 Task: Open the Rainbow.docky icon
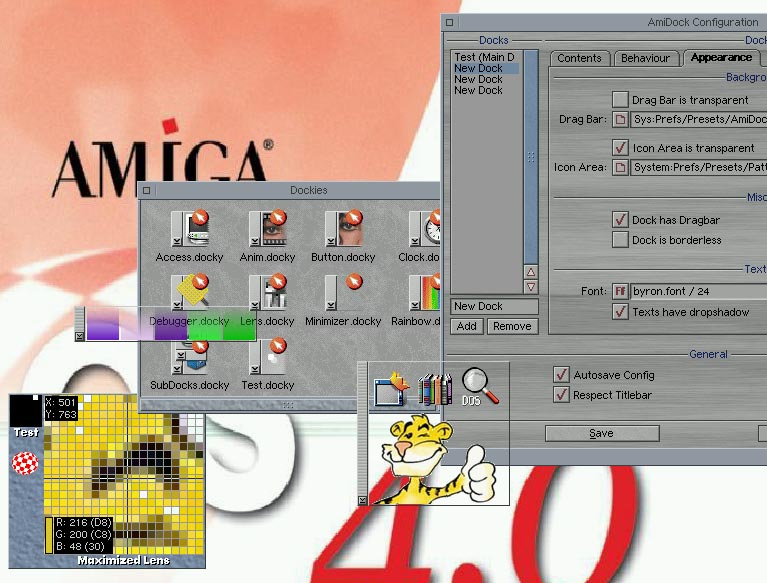(x=425, y=292)
